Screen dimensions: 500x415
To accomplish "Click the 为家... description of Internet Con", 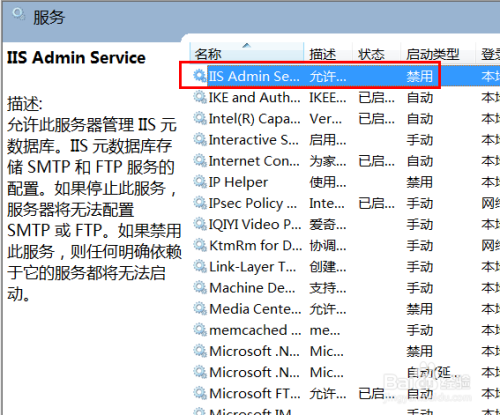I will [328, 161].
